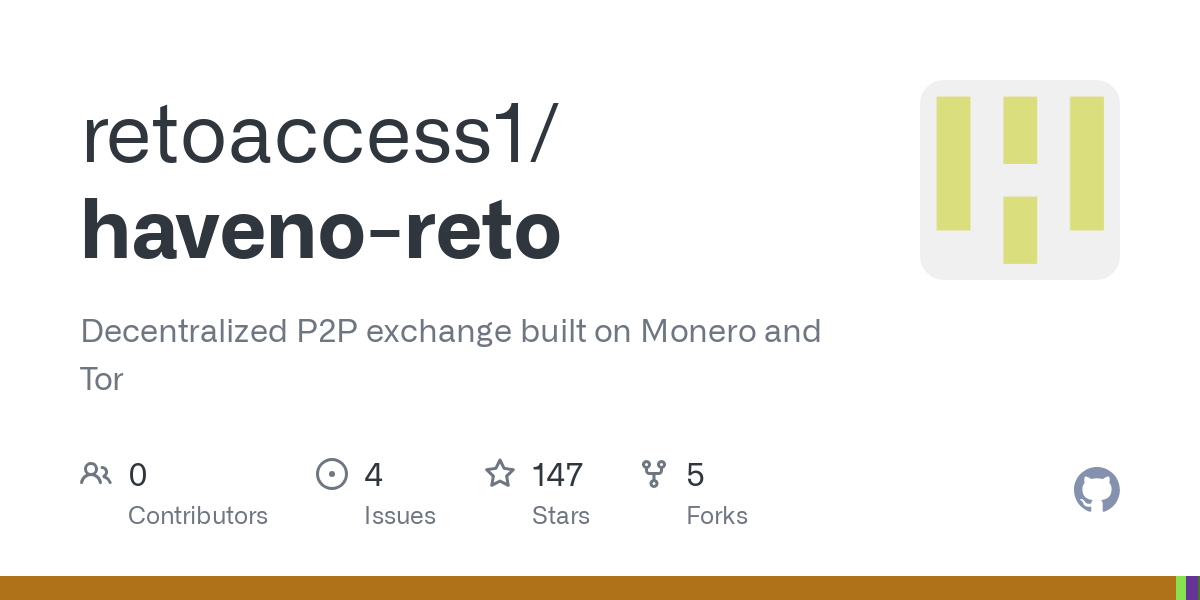Click the repository description text
This screenshot has height=600, width=1200.
pyautogui.click(x=451, y=355)
